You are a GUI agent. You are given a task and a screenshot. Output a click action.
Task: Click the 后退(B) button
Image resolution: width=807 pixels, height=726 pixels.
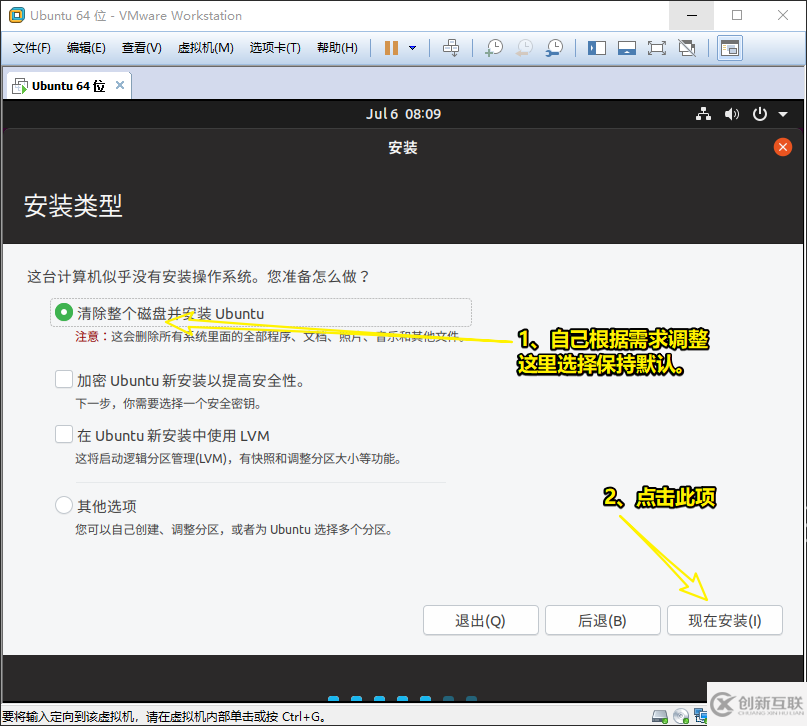pos(603,620)
